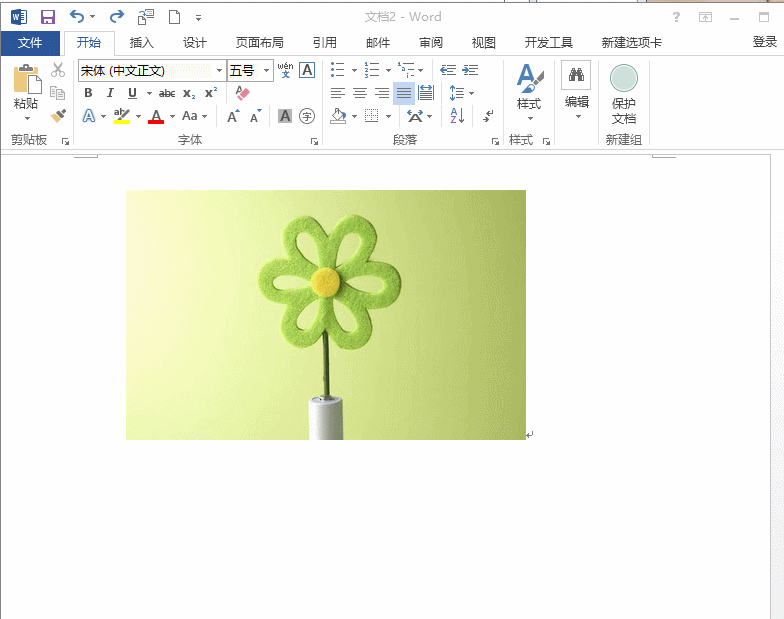Click the Save icon in quick access toolbar
This screenshot has width=784, height=619.
(x=47, y=17)
